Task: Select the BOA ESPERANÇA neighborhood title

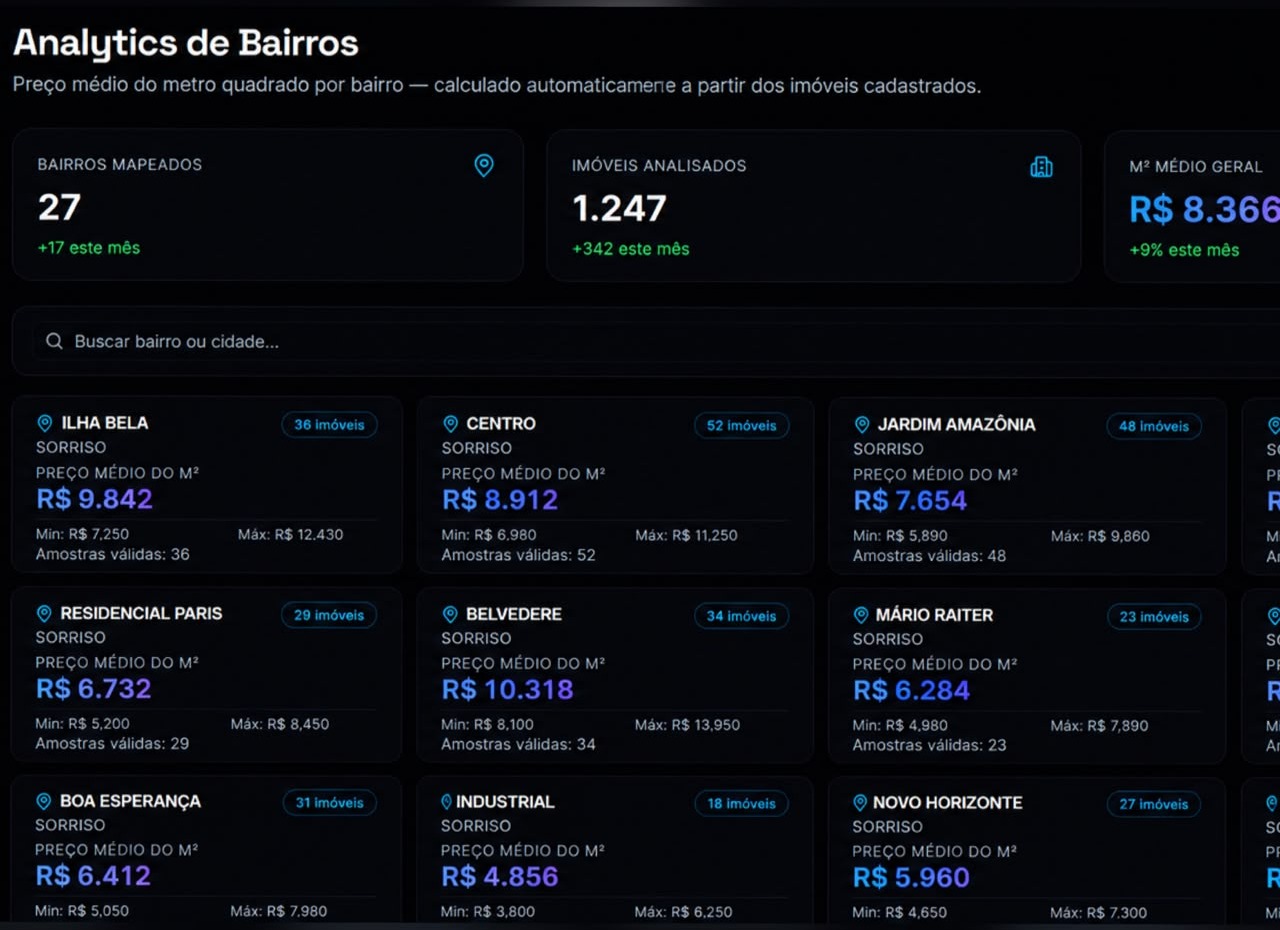Action: 130,801
